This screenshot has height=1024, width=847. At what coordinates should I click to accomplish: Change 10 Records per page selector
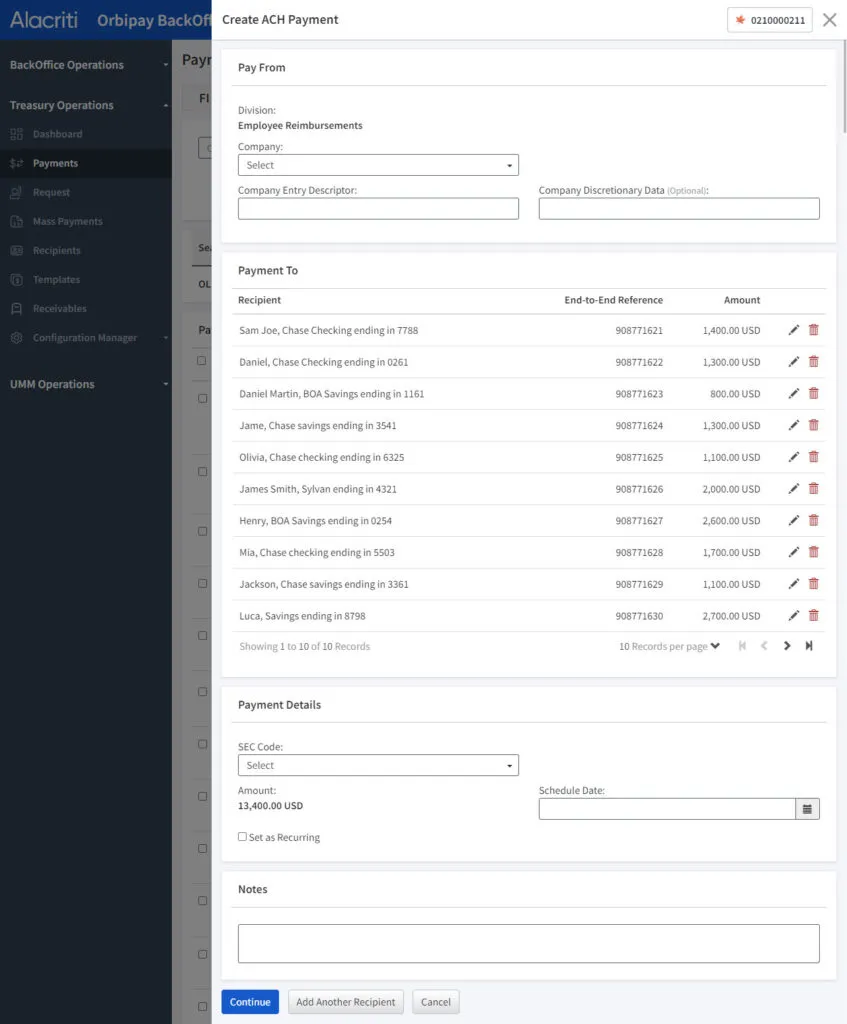pyautogui.click(x=669, y=646)
